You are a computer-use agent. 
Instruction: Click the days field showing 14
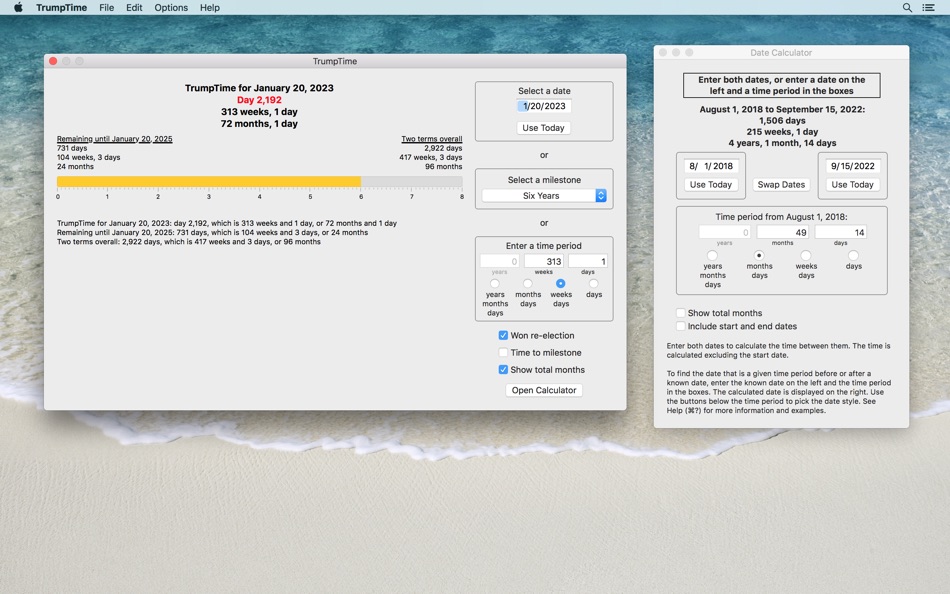pos(840,232)
